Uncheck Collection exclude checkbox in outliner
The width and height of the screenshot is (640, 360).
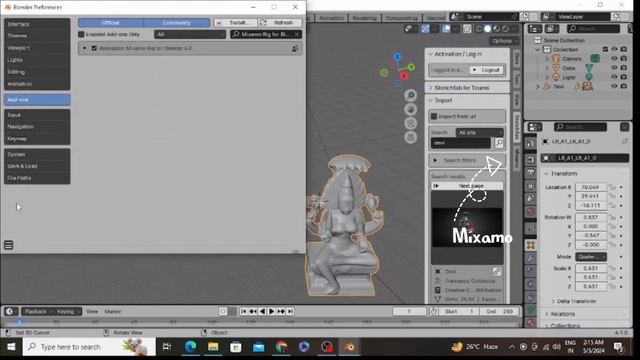(605, 49)
